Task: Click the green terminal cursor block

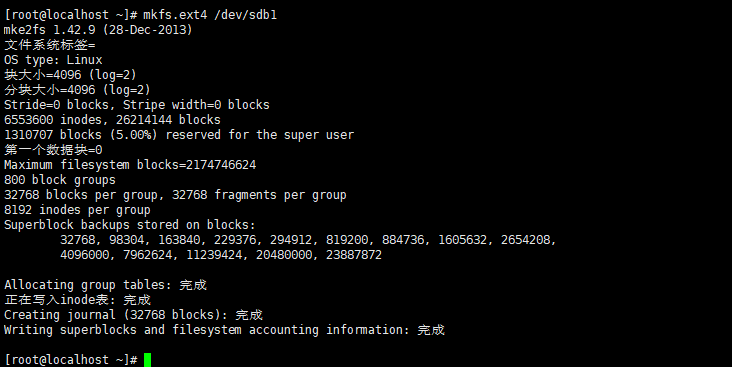Action: [x=148, y=360]
